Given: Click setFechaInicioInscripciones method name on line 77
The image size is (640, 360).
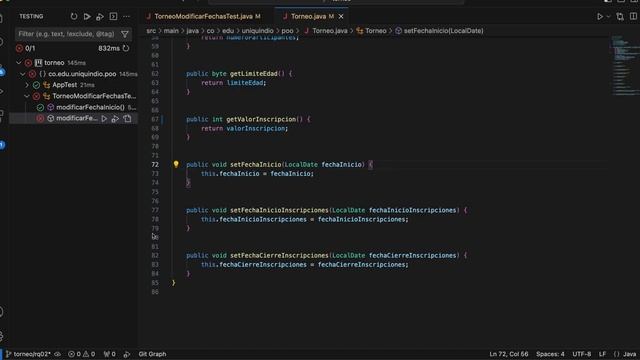Looking at the screenshot, I should pyautogui.click(x=279, y=210).
